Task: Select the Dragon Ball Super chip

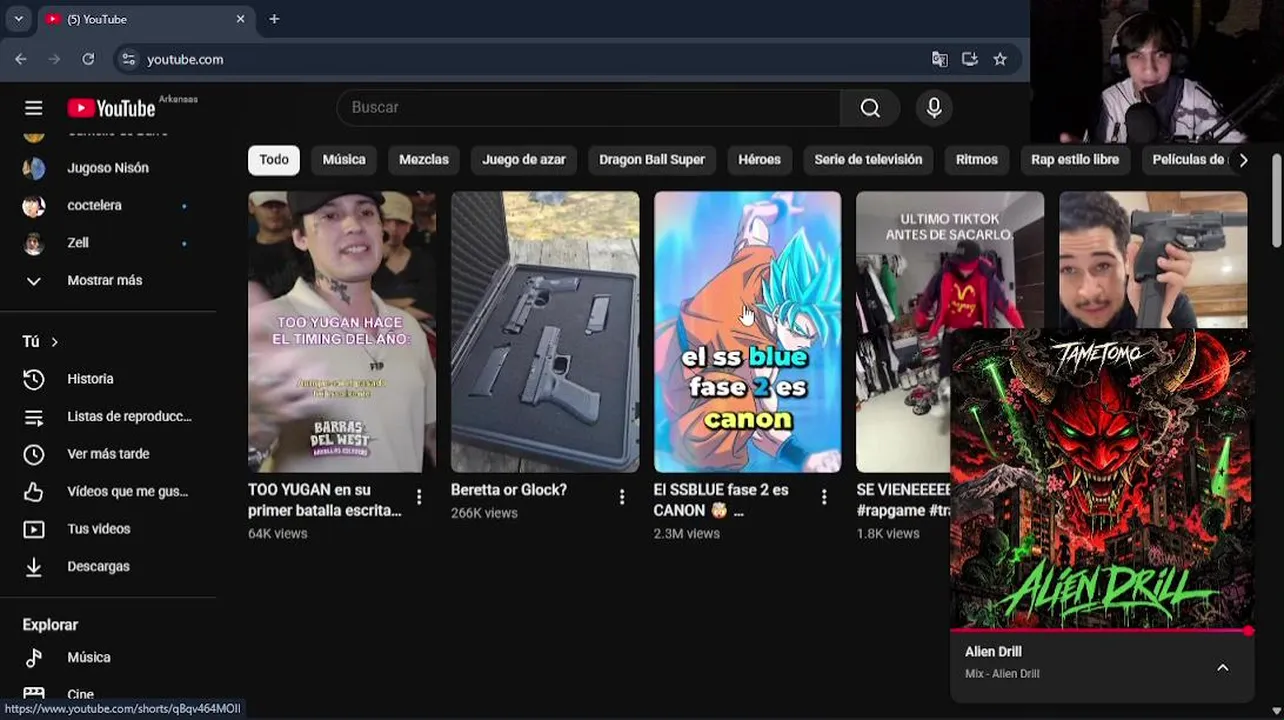Action: 652,160
